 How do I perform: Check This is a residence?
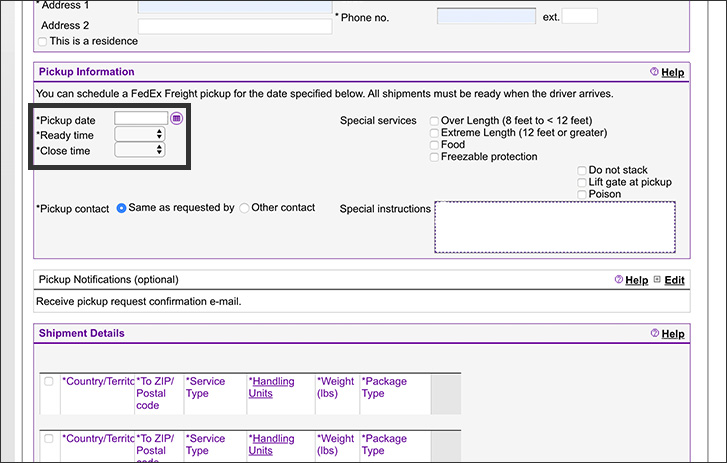[43, 42]
